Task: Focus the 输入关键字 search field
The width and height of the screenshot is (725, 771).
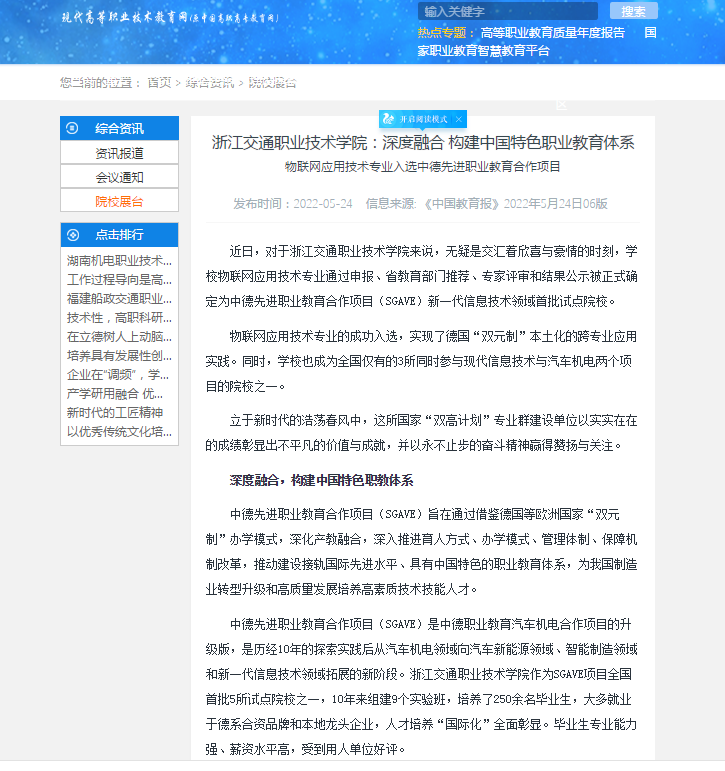Action: (507, 11)
